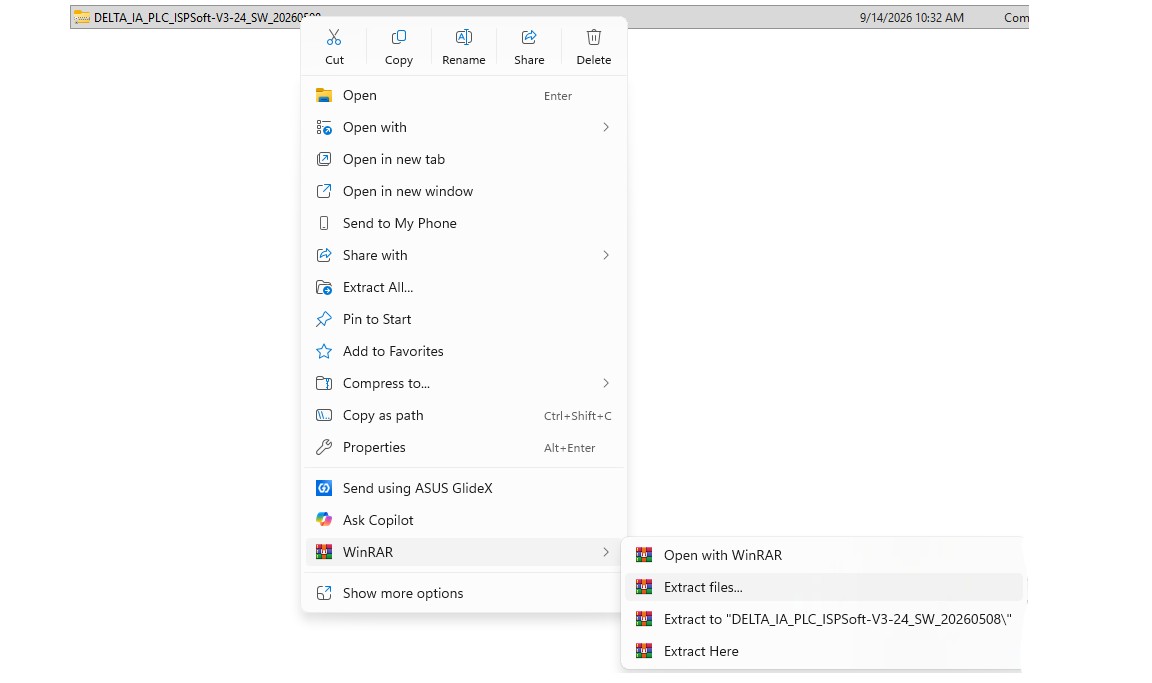
Task: Click the icon beside Extract Here
Action: point(644,651)
